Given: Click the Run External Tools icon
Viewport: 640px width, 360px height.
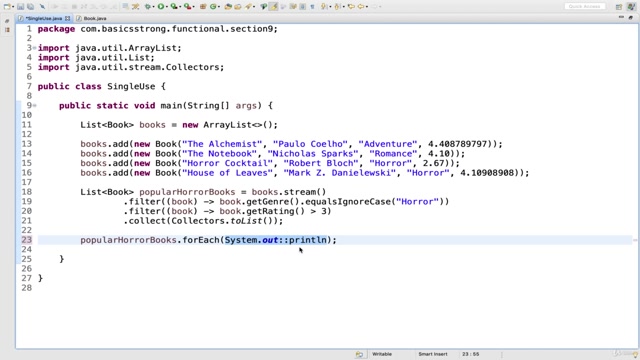Looking at the screenshot, I should (187, 7).
